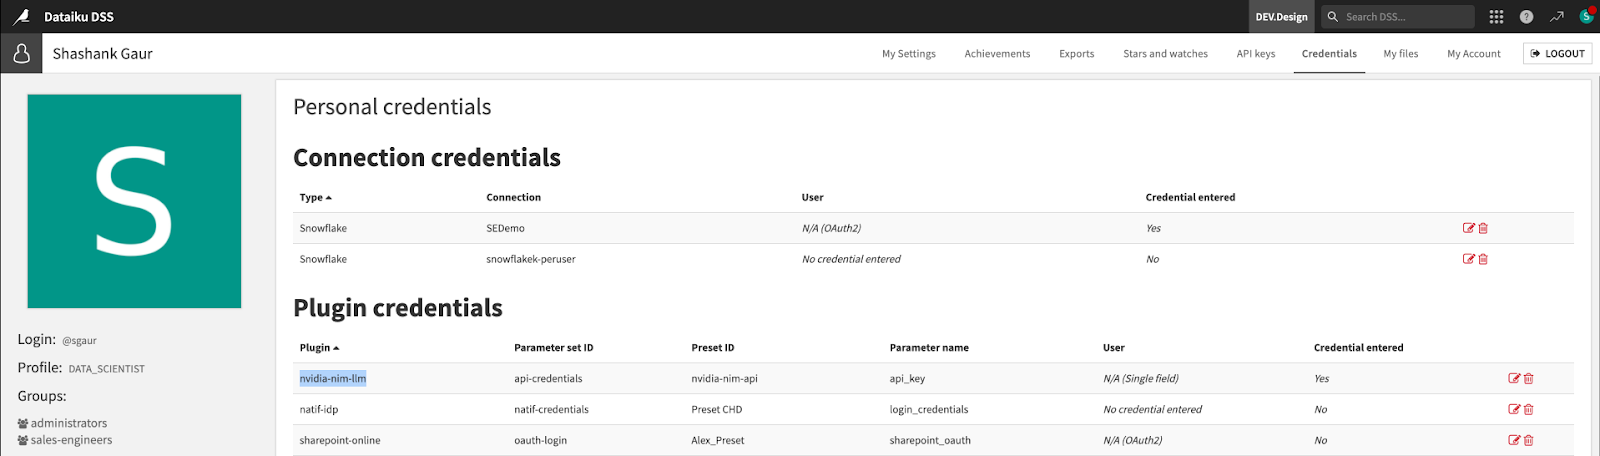Click the search magnifier icon
This screenshot has width=1600, height=456.
pyautogui.click(x=1332, y=17)
